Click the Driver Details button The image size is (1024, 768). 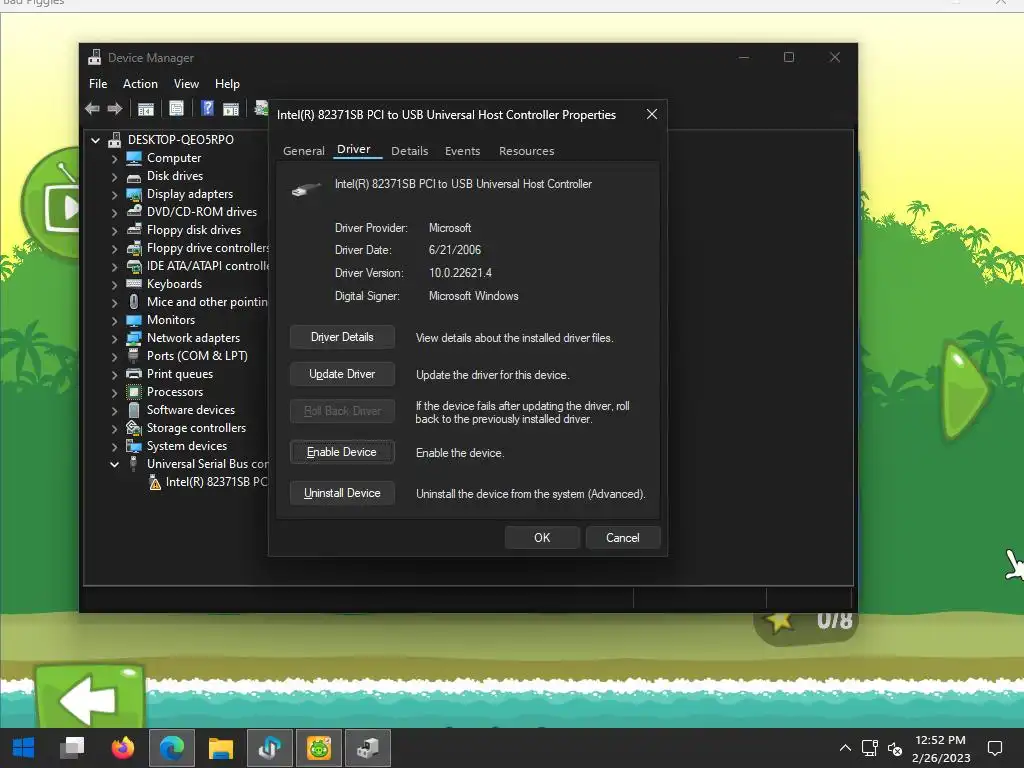pos(342,337)
